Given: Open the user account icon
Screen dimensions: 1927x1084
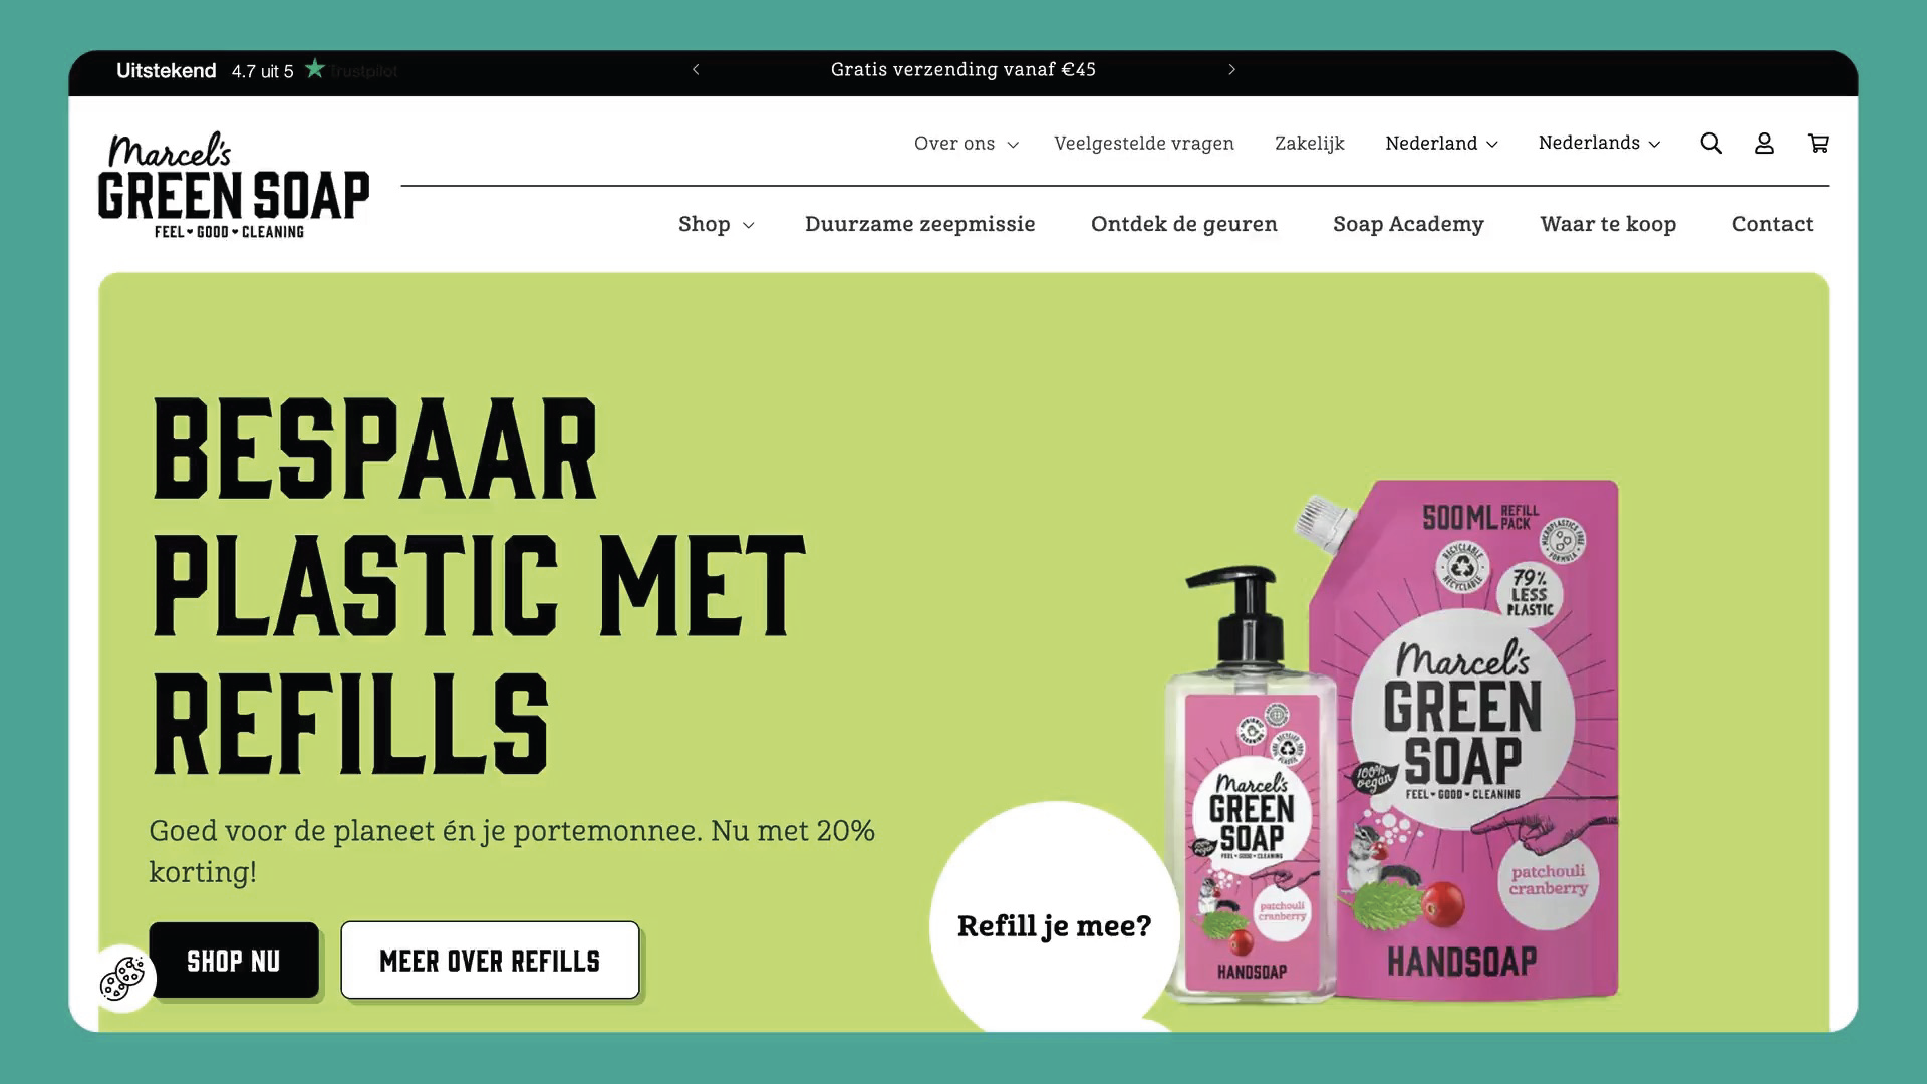Looking at the screenshot, I should point(1764,143).
